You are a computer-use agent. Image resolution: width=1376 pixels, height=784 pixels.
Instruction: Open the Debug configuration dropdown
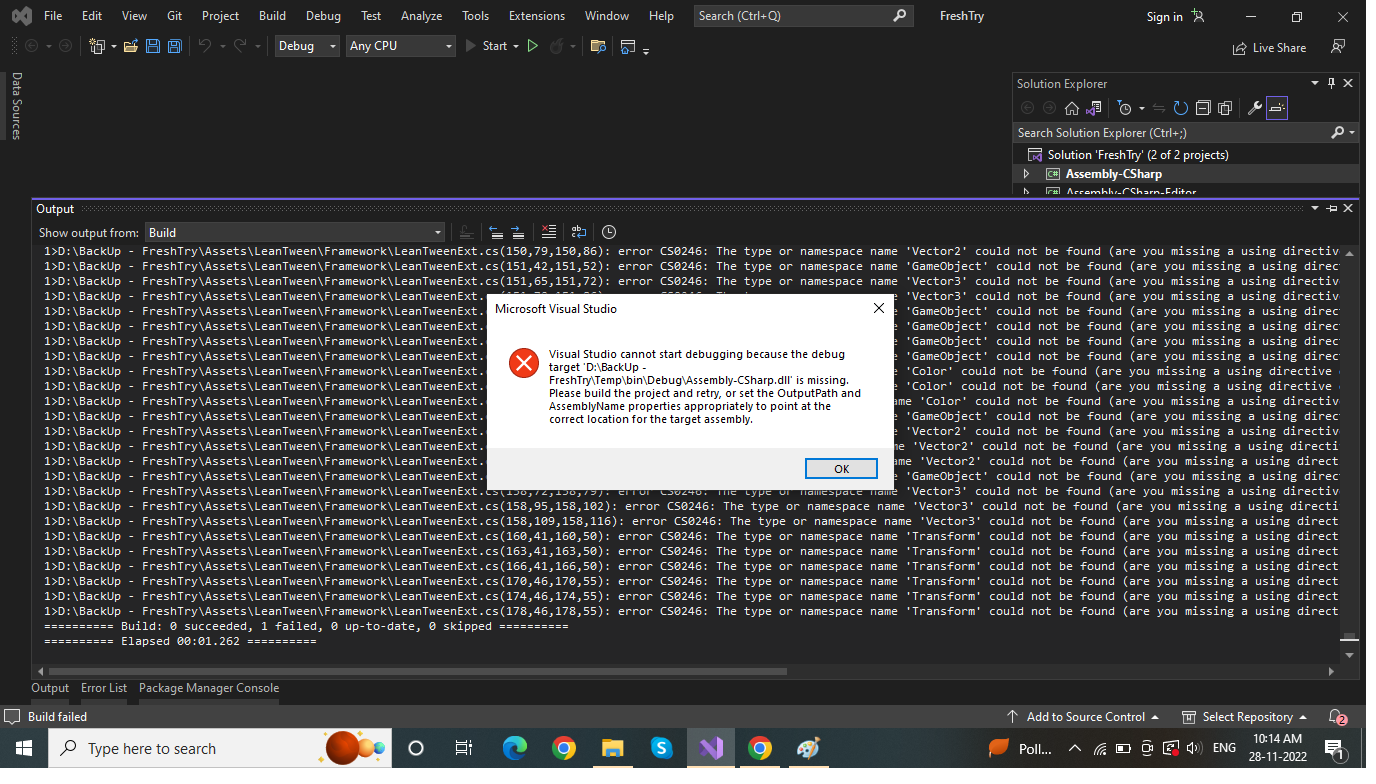point(307,46)
